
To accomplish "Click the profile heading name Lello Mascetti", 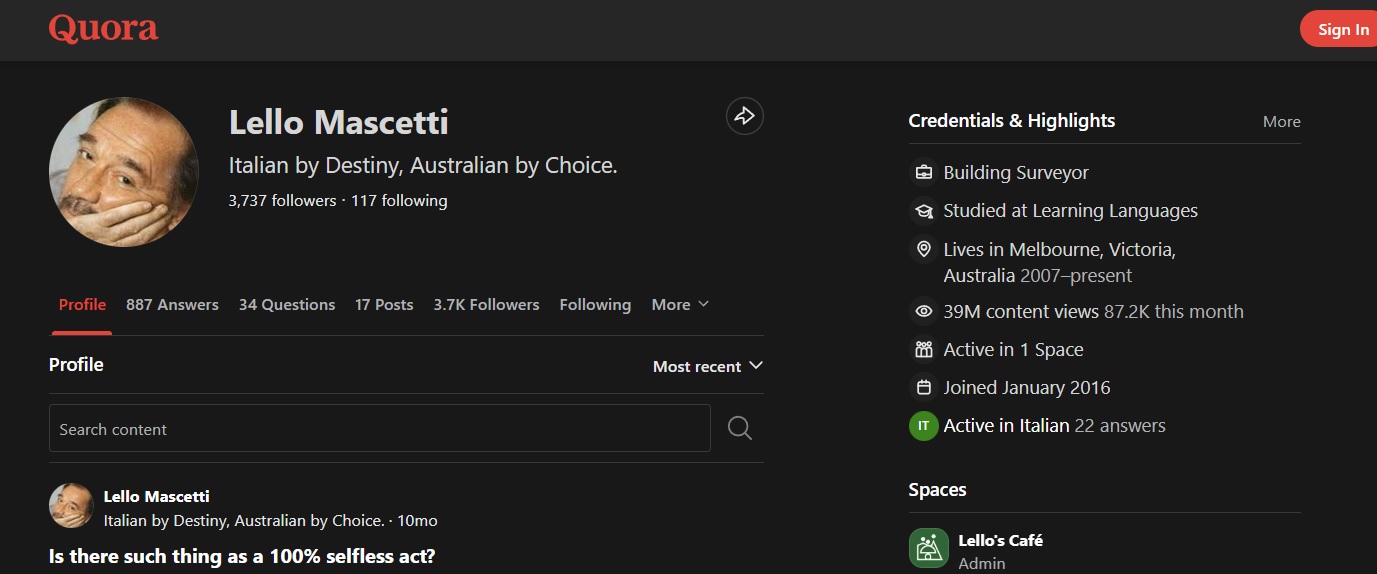I will click(x=339, y=122).
